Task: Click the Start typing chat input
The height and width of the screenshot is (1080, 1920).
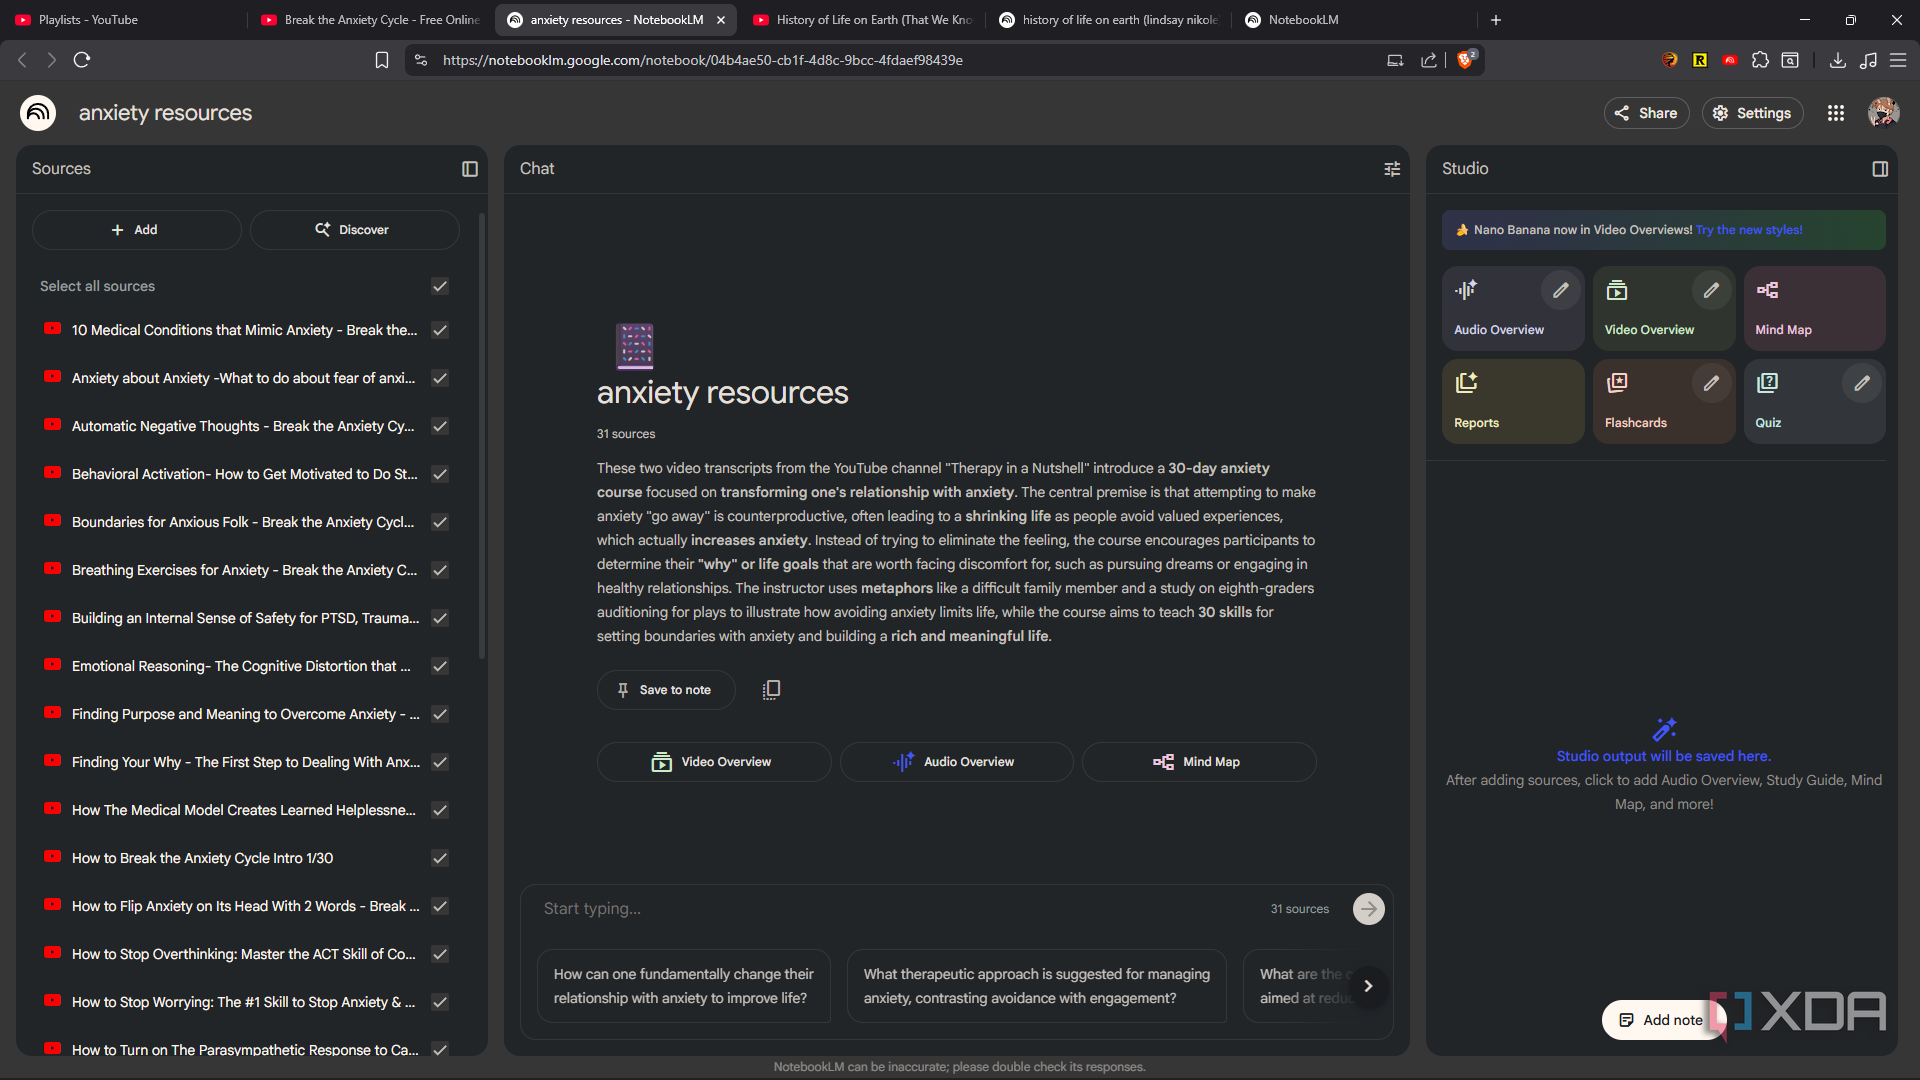Action: 900,909
